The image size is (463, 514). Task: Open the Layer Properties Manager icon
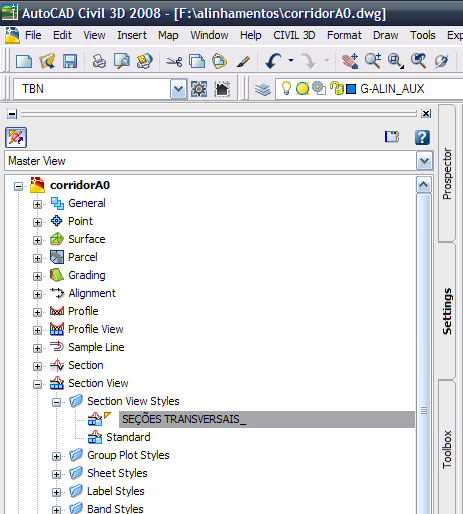263,89
